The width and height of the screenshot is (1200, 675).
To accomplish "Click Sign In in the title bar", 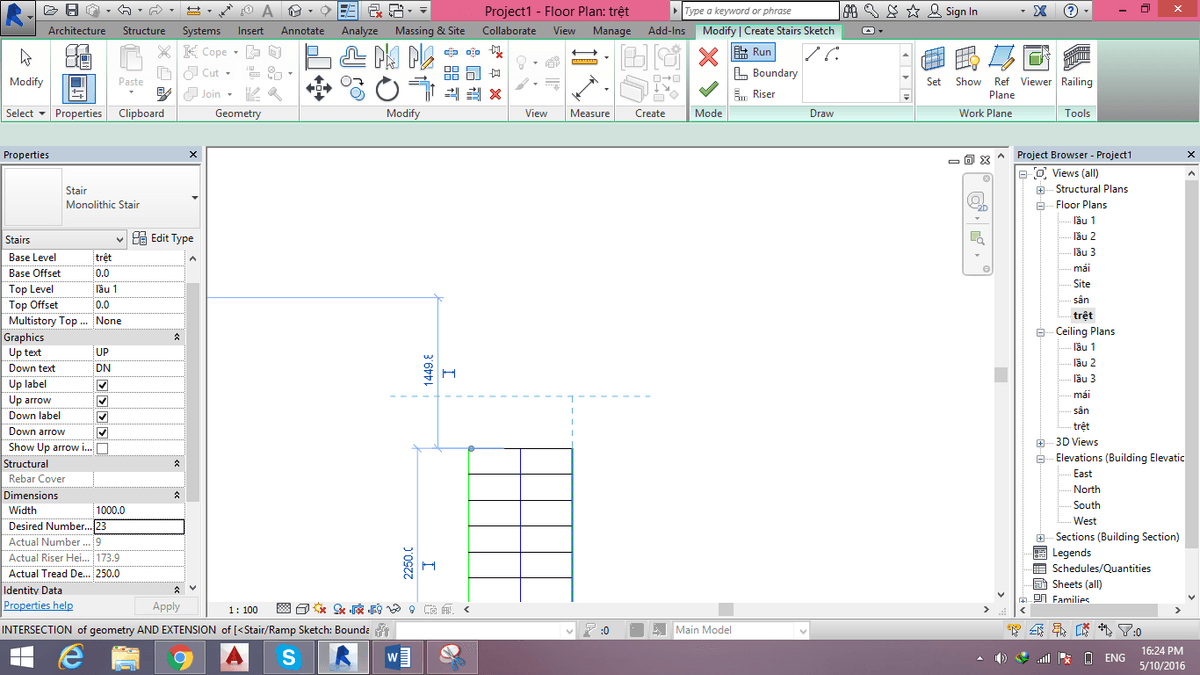I will point(953,11).
